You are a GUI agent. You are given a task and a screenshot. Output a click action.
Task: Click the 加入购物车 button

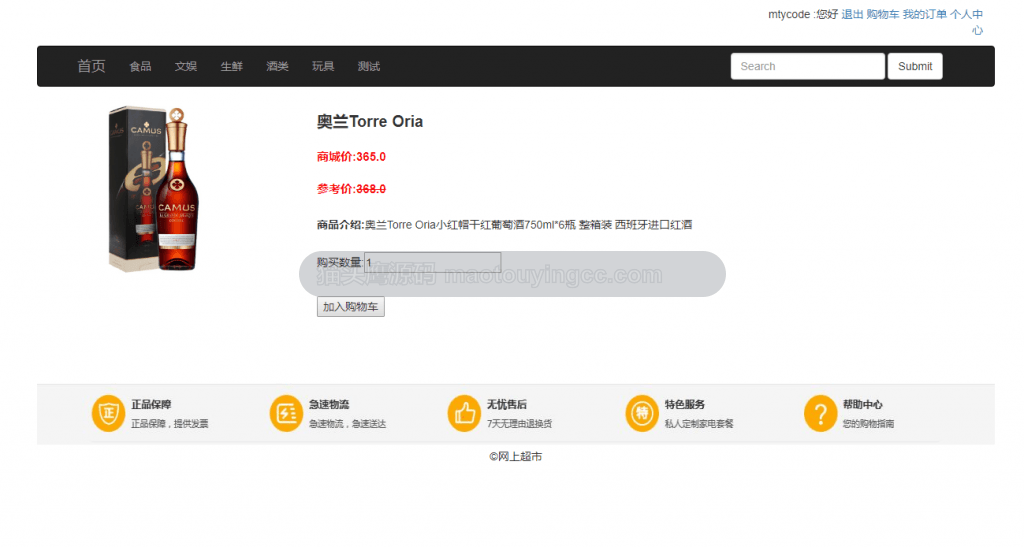351,307
